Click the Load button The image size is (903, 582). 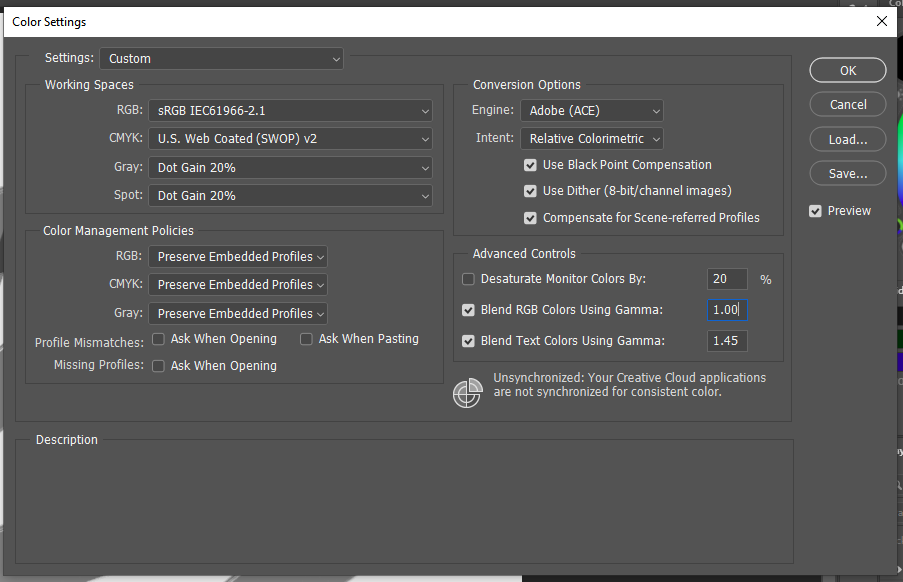tap(847, 138)
